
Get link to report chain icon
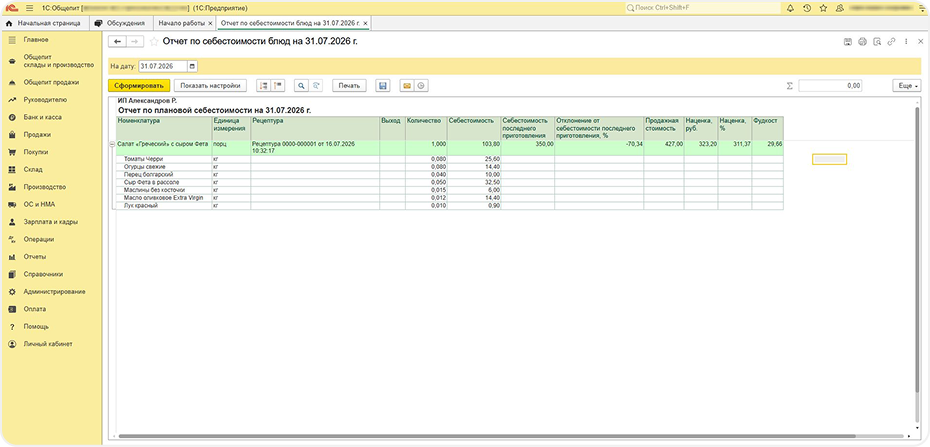[x=891, y=41]
